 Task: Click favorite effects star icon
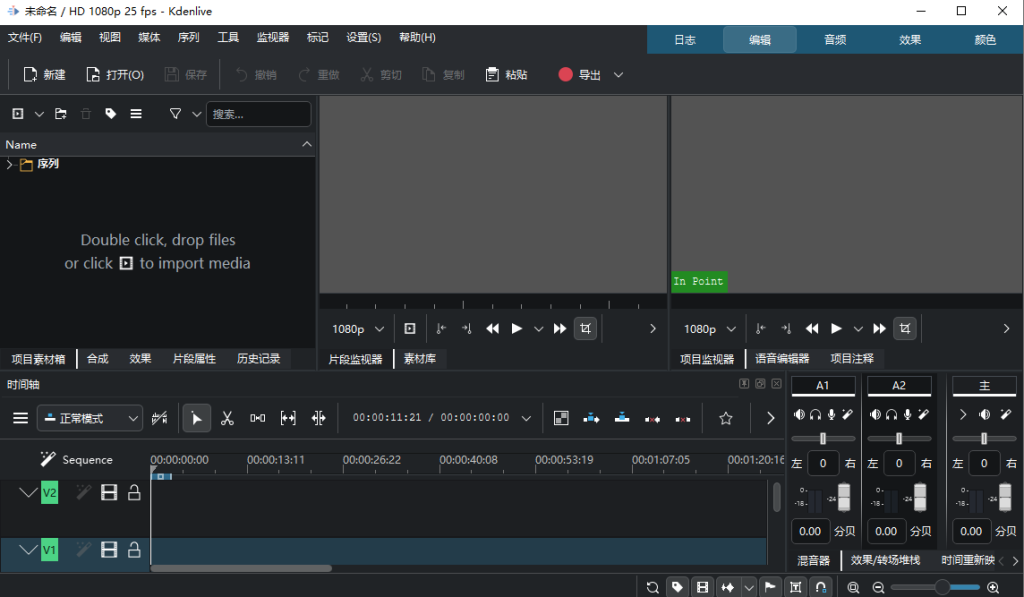coord(726,418)
